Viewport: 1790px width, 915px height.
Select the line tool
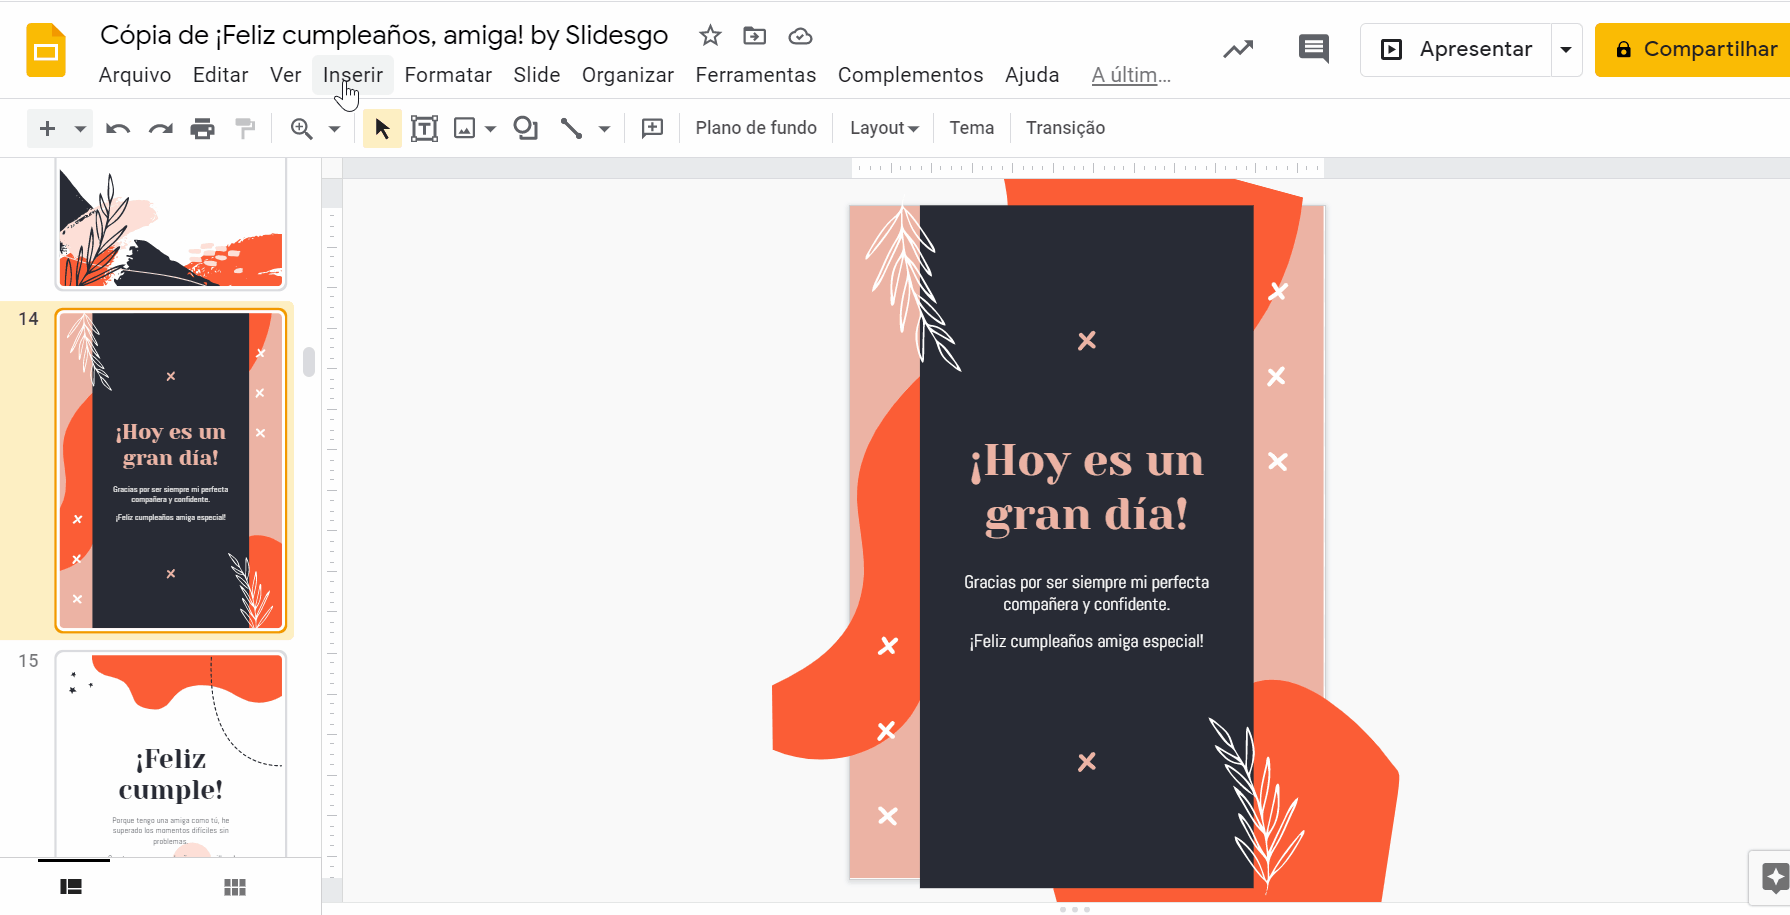pos(571,128)
